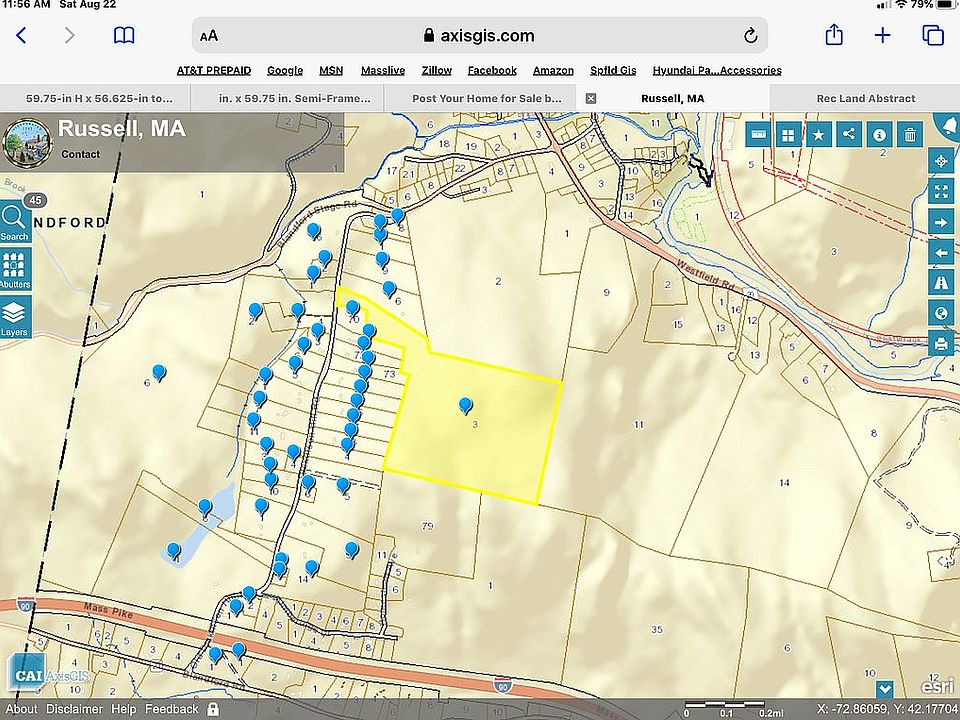Viewport: 960px width, 720px height.
Task: Reload the axisgis.com page
Action: click(751, 36)
